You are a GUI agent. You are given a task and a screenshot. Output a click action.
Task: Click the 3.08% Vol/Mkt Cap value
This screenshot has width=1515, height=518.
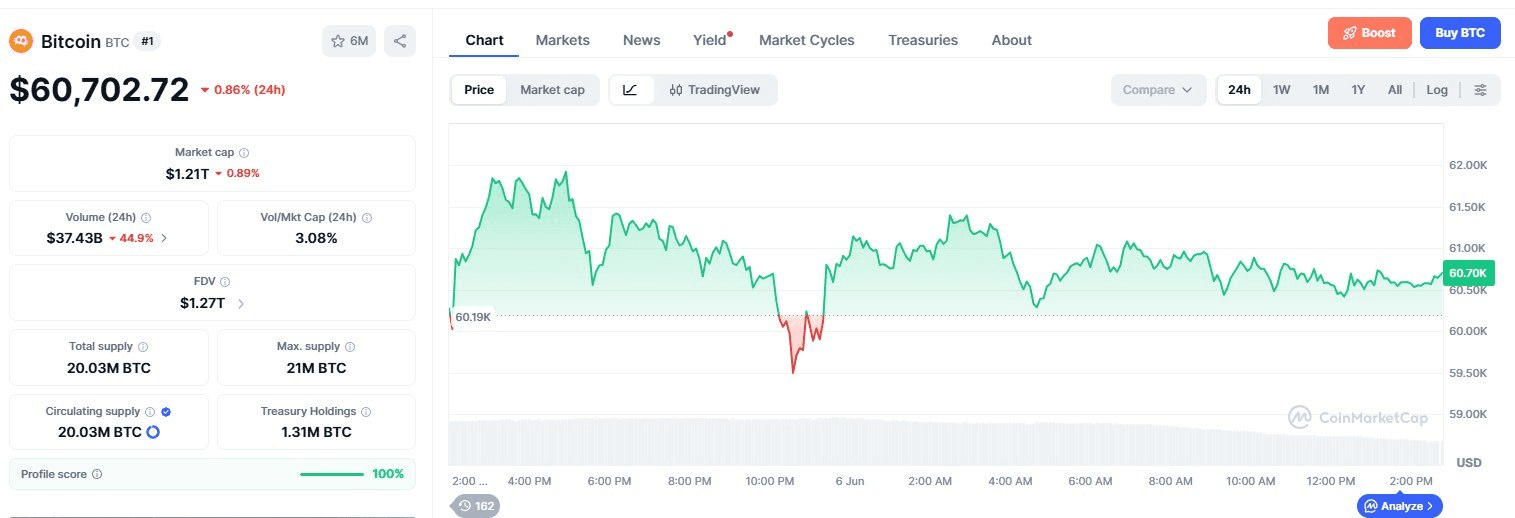[316, 238]
